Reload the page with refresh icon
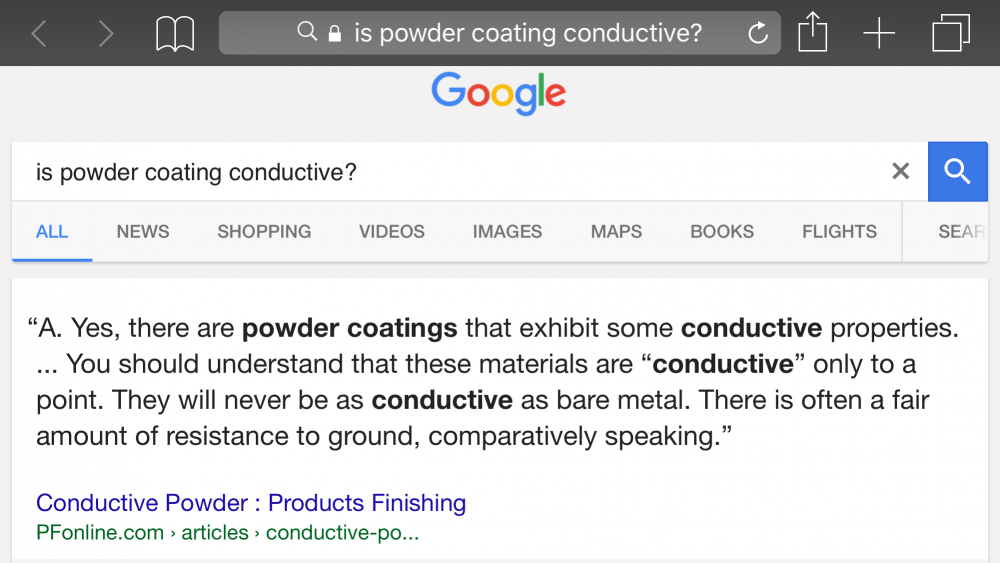The image size is (1000, 563). tap(758, 33)
